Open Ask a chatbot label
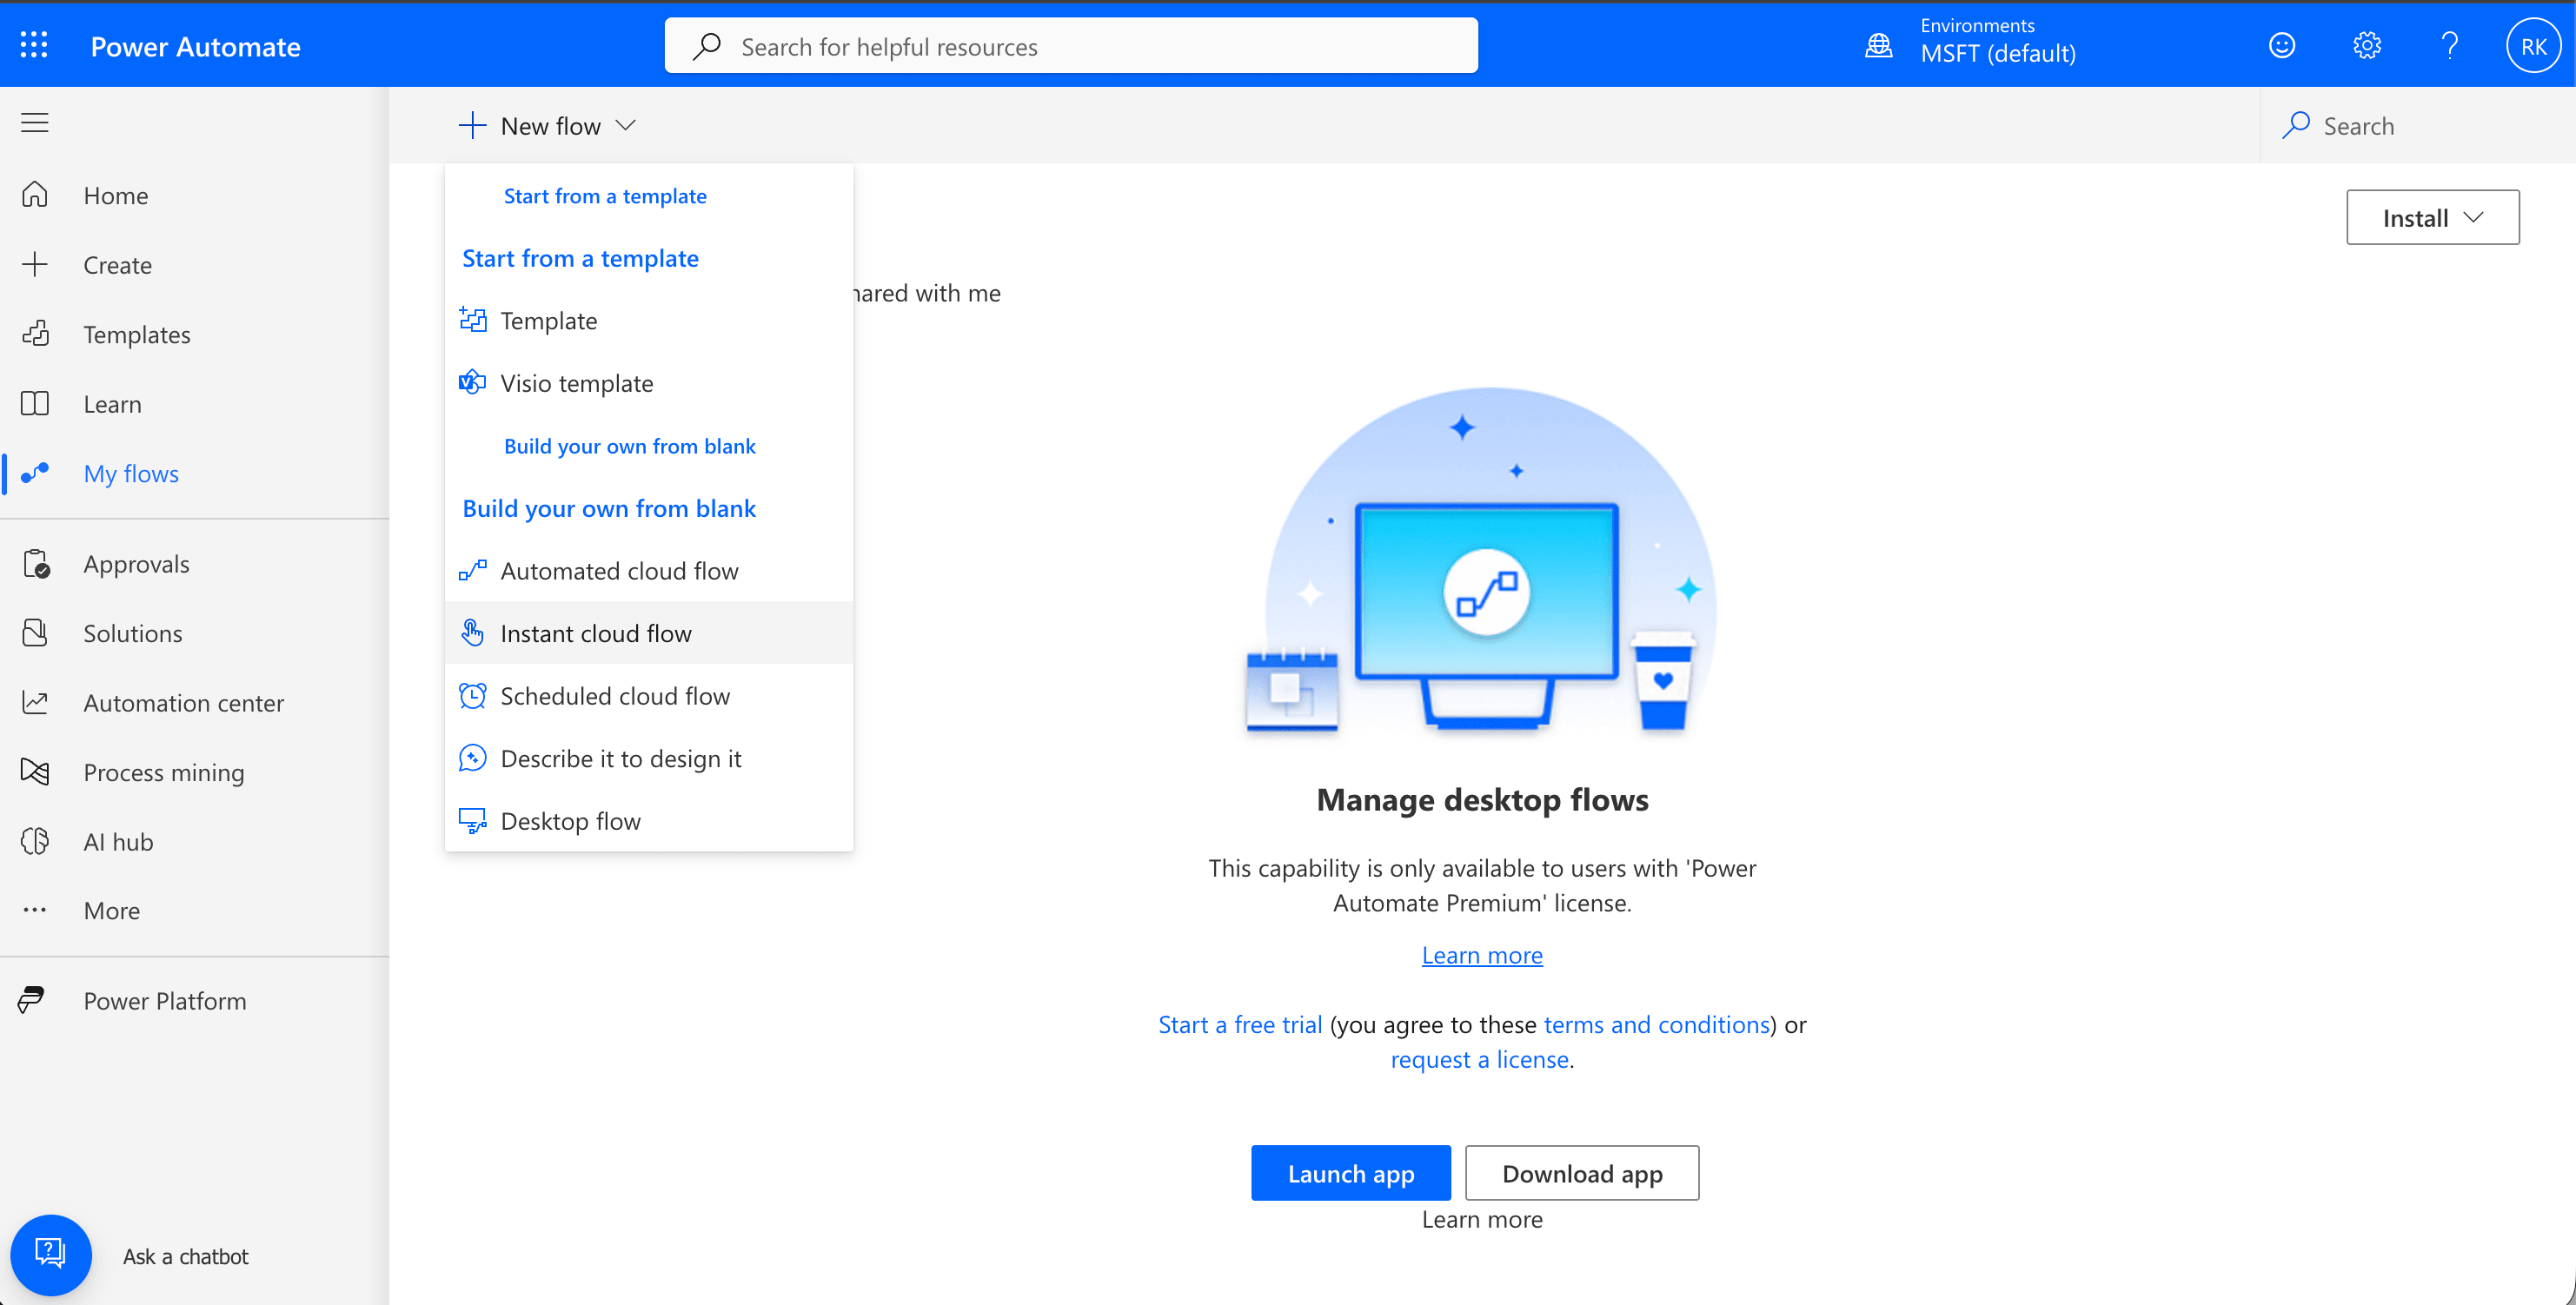Viewport: 2576px width, 1305px height. pyautogui.click(x=185, y=1256)
